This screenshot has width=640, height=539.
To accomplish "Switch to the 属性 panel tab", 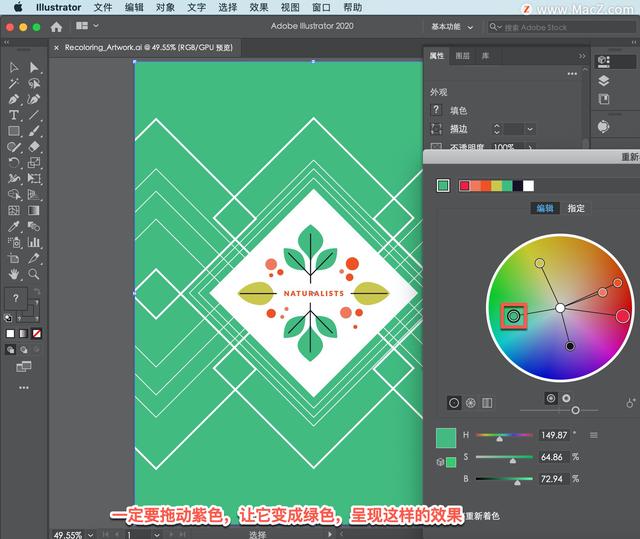I will click(437, 56).
